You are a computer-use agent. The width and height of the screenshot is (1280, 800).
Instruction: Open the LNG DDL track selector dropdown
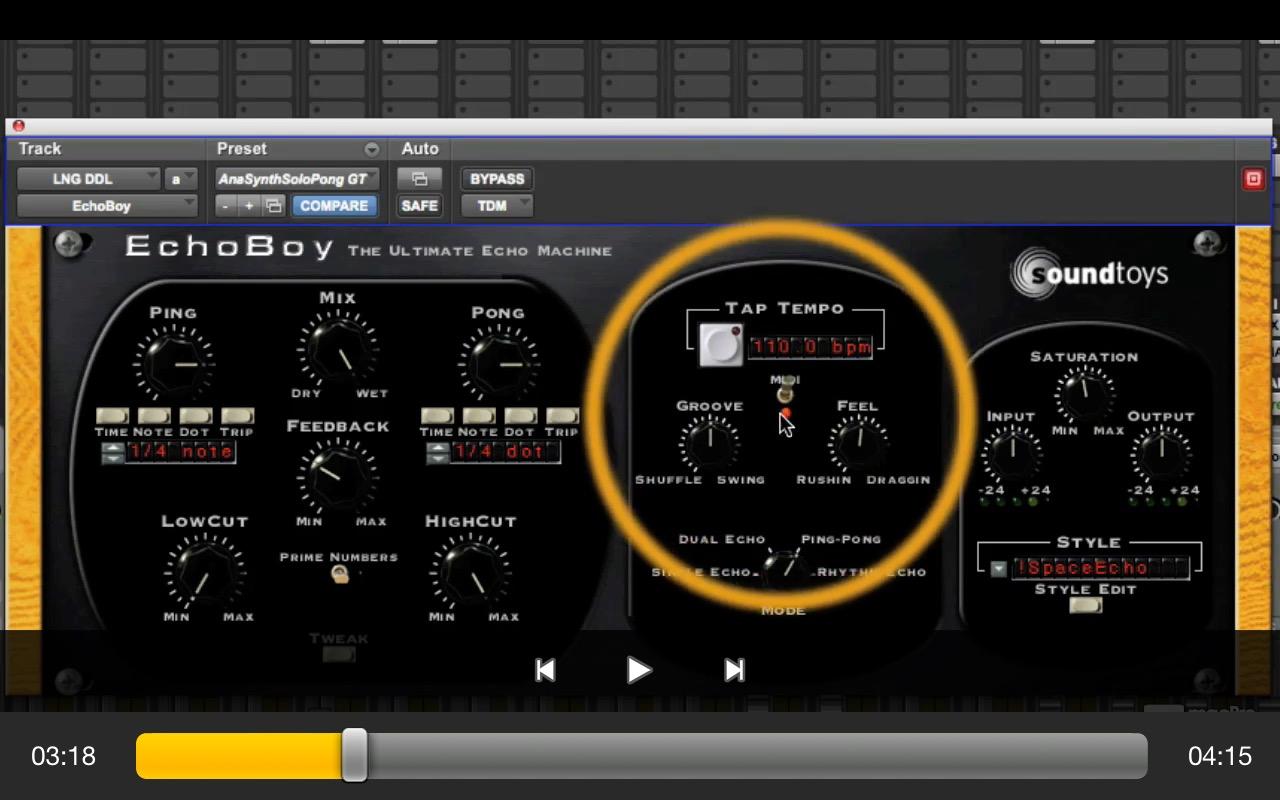[x=89, y=179]
